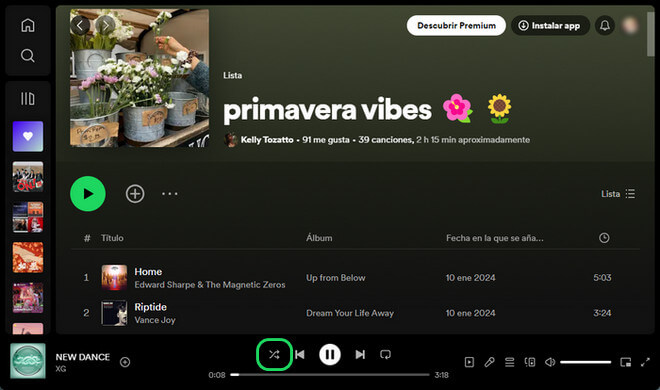Image resolution: width=660 pixels, height=390 pixels.
Task: Play the primavera vibes playlist
Action: [x=88, y=194]
